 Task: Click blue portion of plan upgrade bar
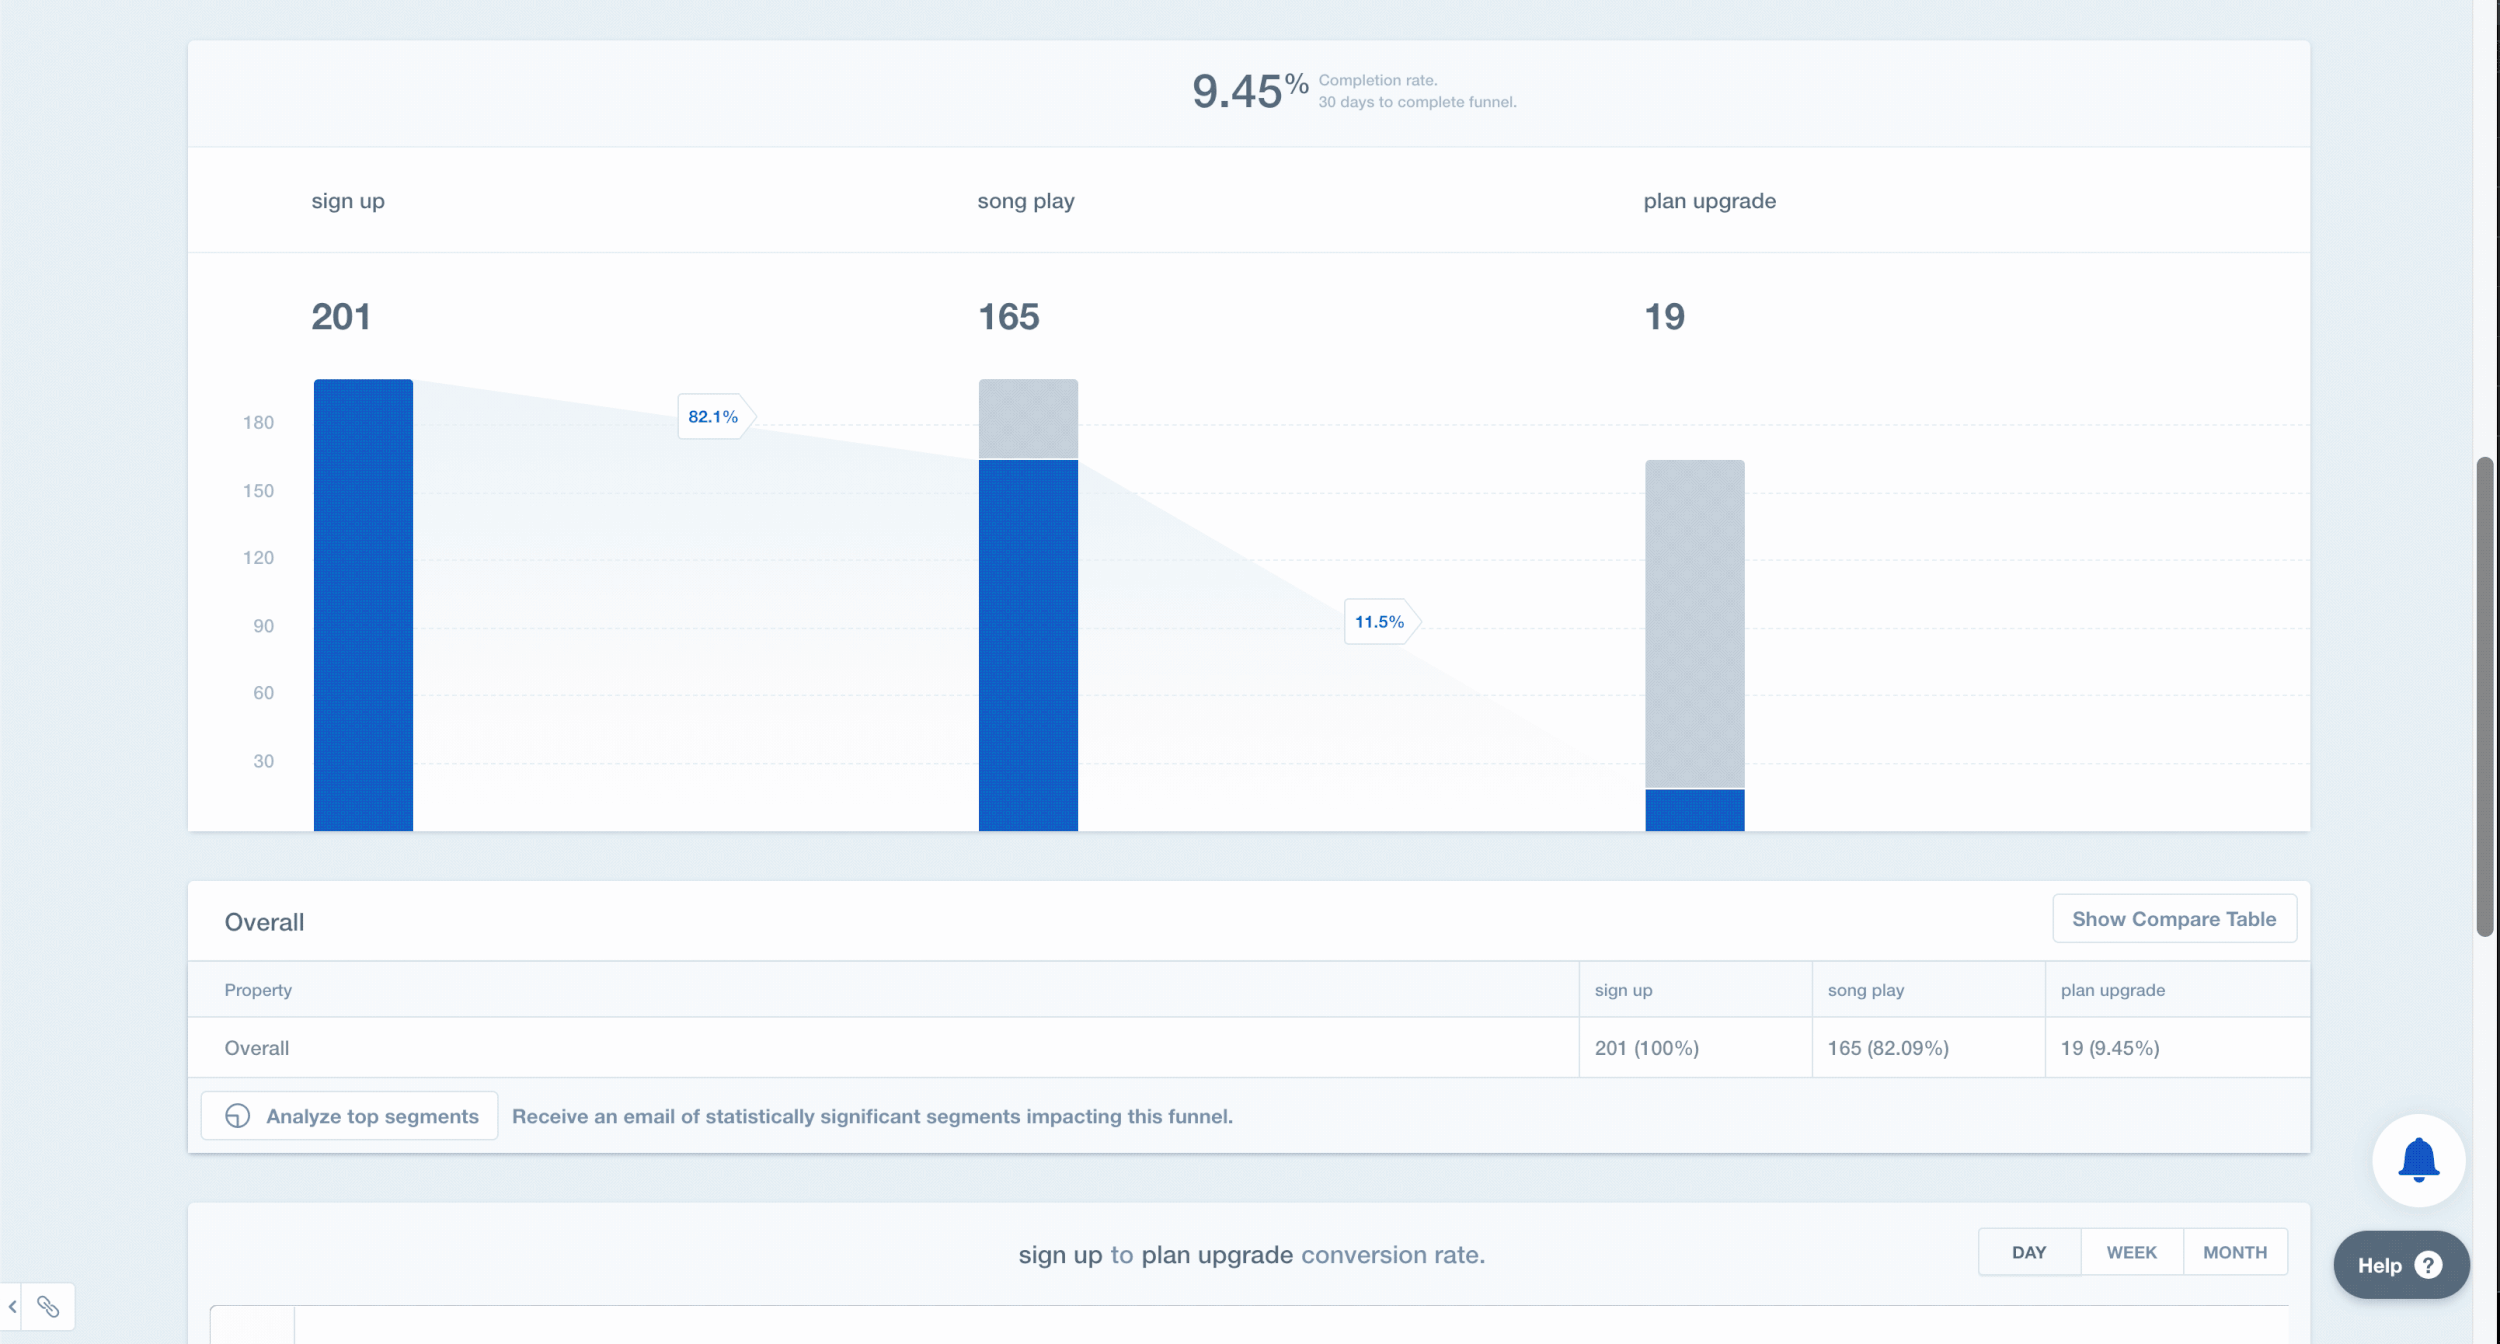[1694, 810]
